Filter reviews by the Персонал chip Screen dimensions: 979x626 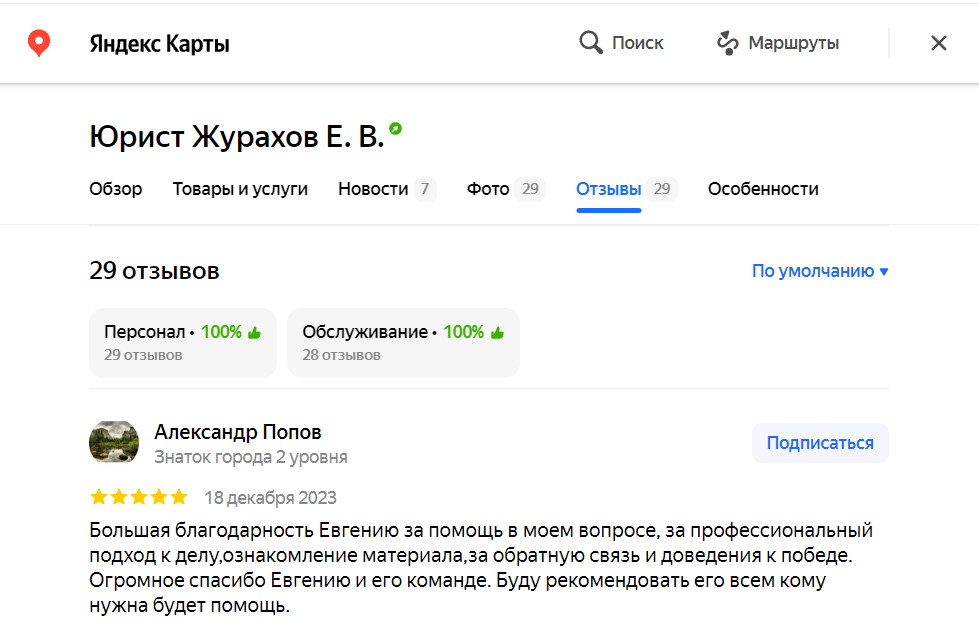tap(182, 343)
